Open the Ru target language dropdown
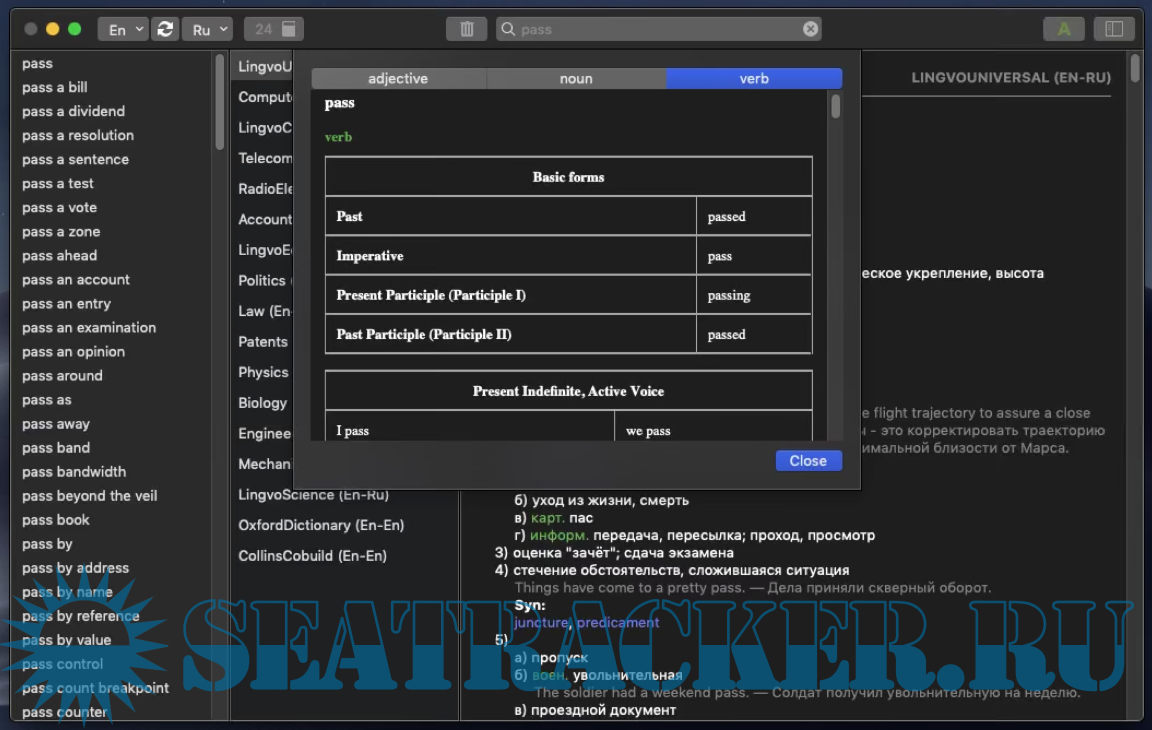Image resolution: width=1152 pixels, height=730 pixels. click(x=208, y=29)
